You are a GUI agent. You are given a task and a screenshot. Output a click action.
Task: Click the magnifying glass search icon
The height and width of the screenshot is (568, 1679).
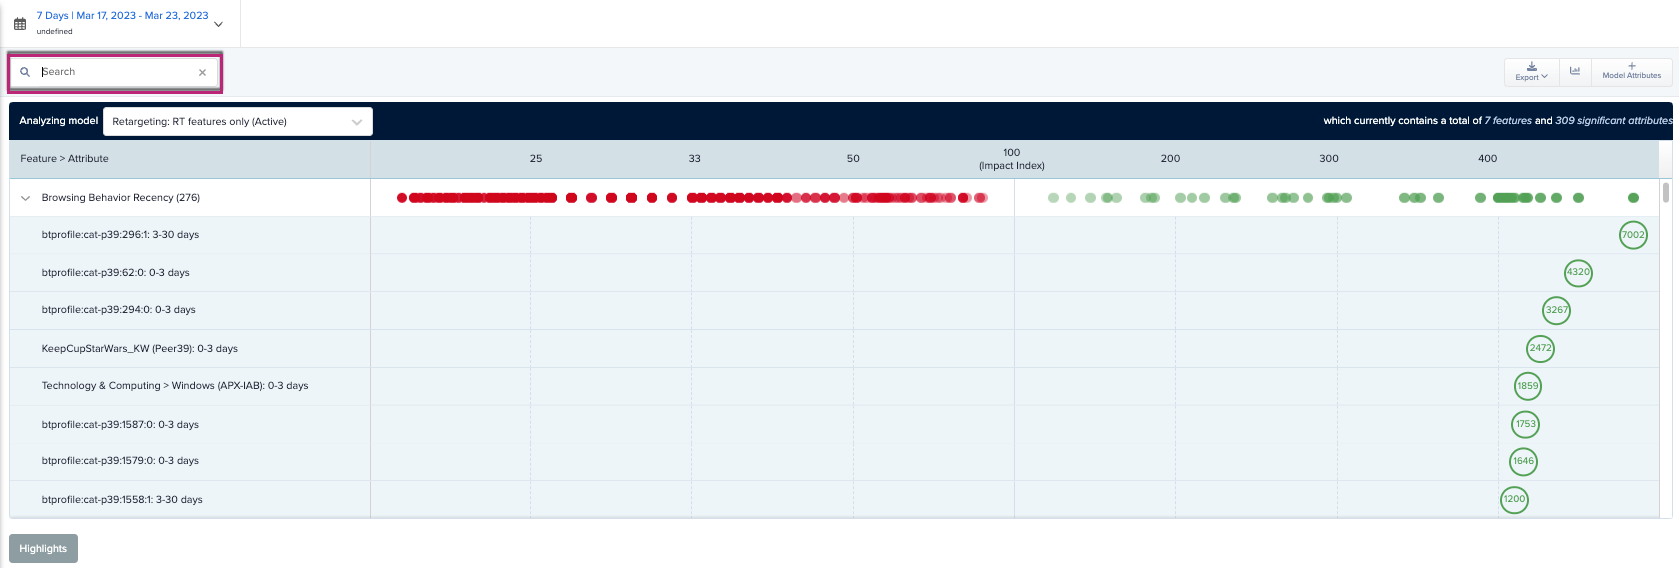click(25, 72)
